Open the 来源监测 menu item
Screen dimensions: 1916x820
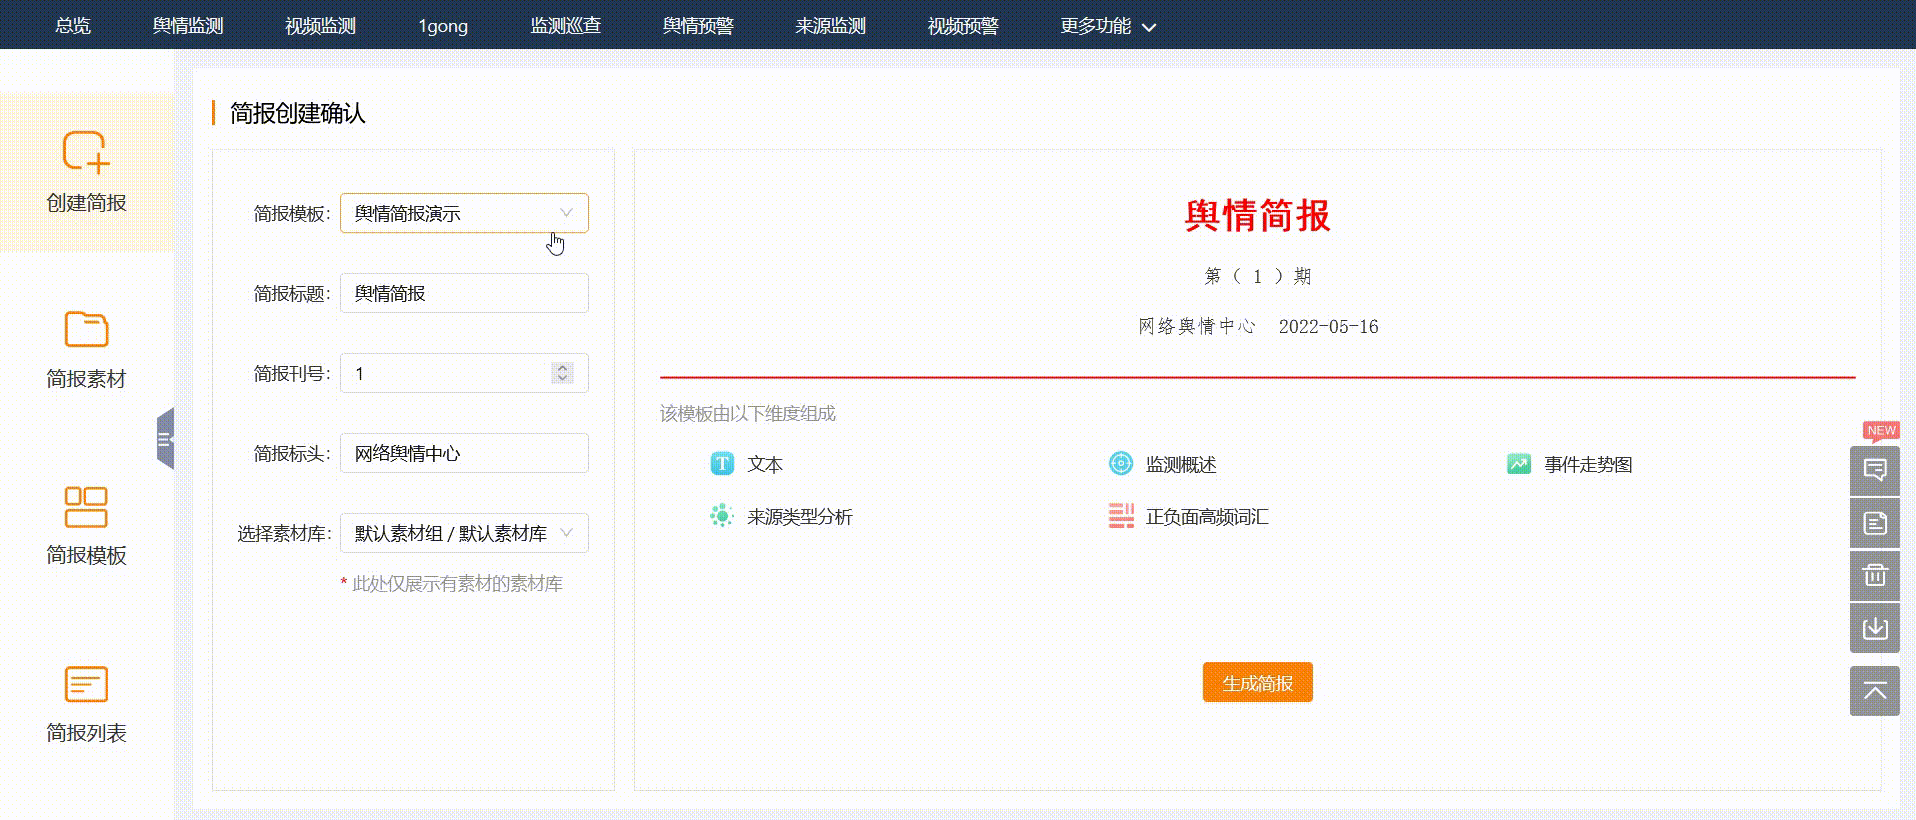pyautogui.click(x=830, y=26)
